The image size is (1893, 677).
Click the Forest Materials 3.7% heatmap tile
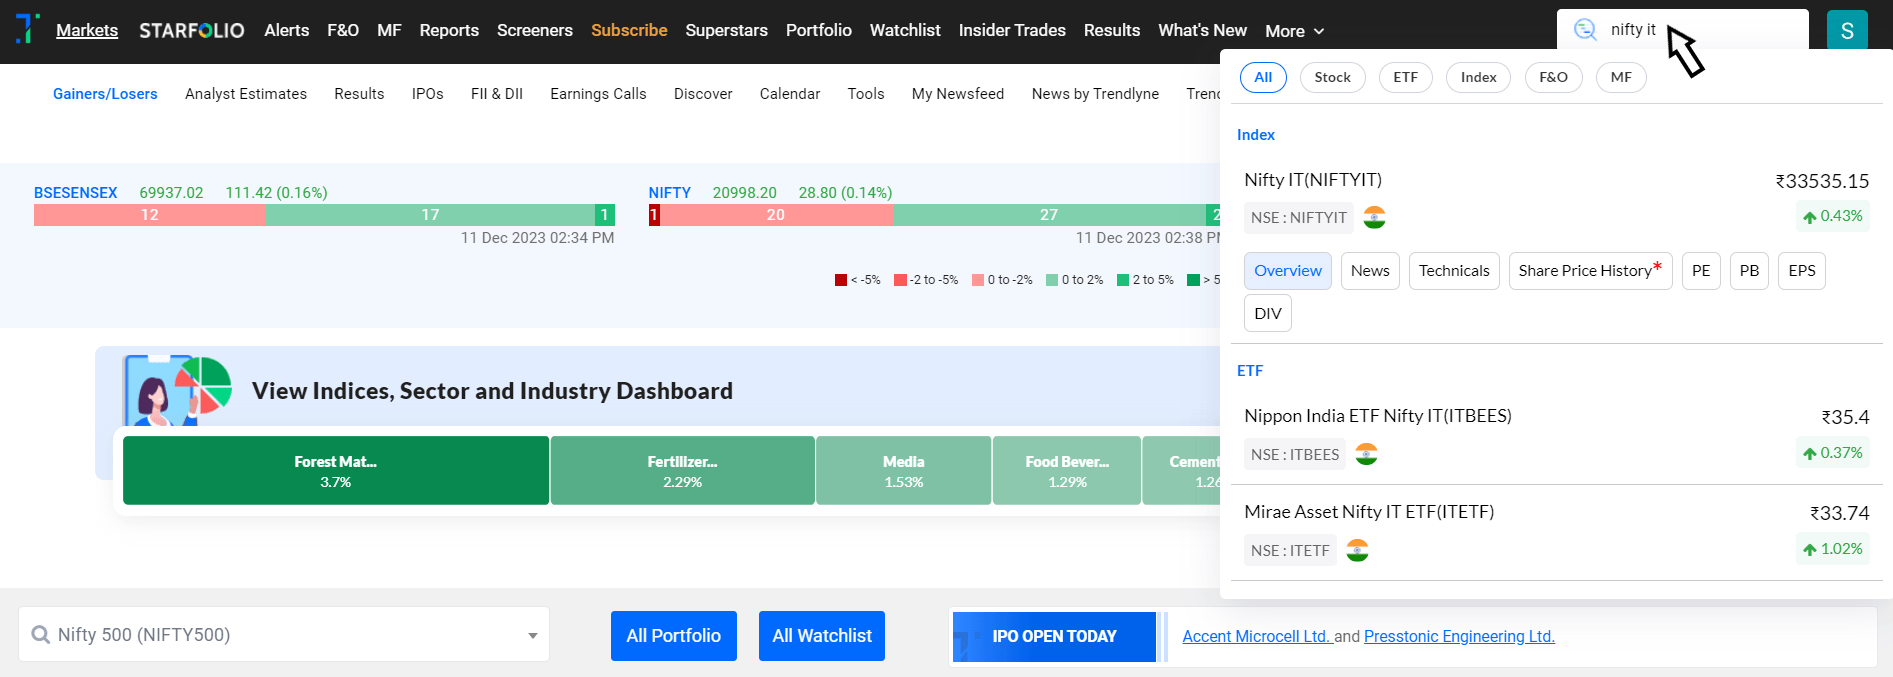(336, 470)
